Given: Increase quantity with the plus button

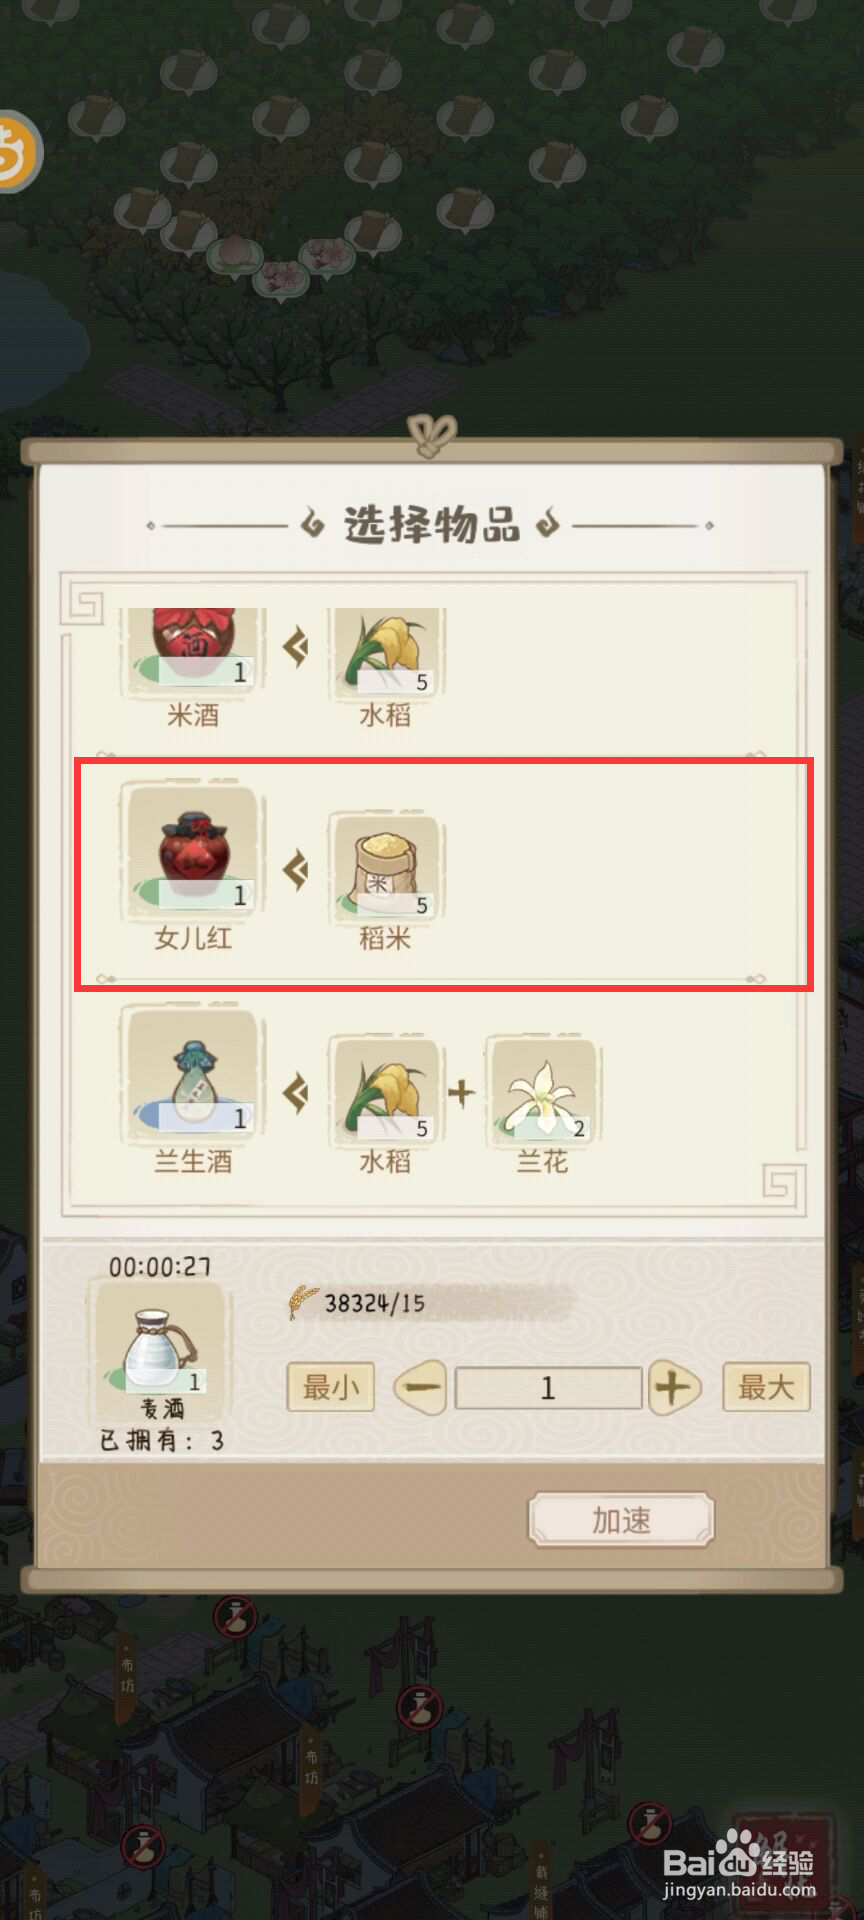Looking at the screenshot, I should tap(674, 1388).
